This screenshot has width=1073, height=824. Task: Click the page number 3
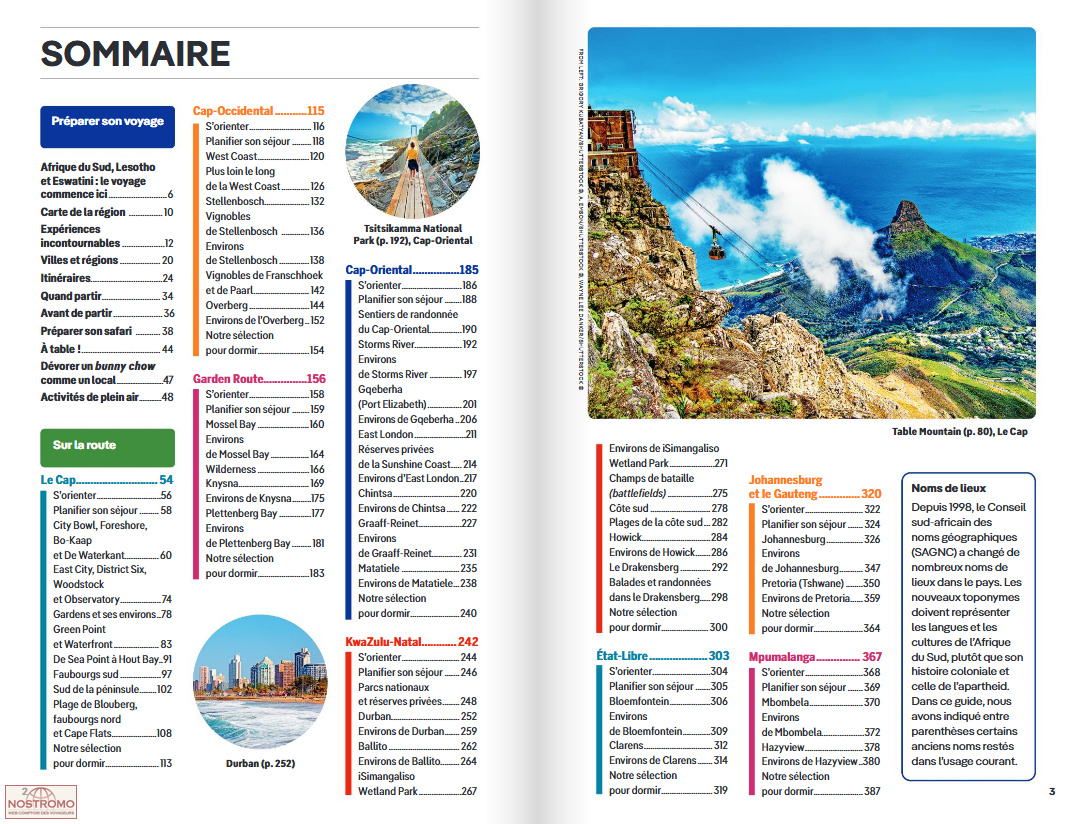click(x=1052, y=792)
